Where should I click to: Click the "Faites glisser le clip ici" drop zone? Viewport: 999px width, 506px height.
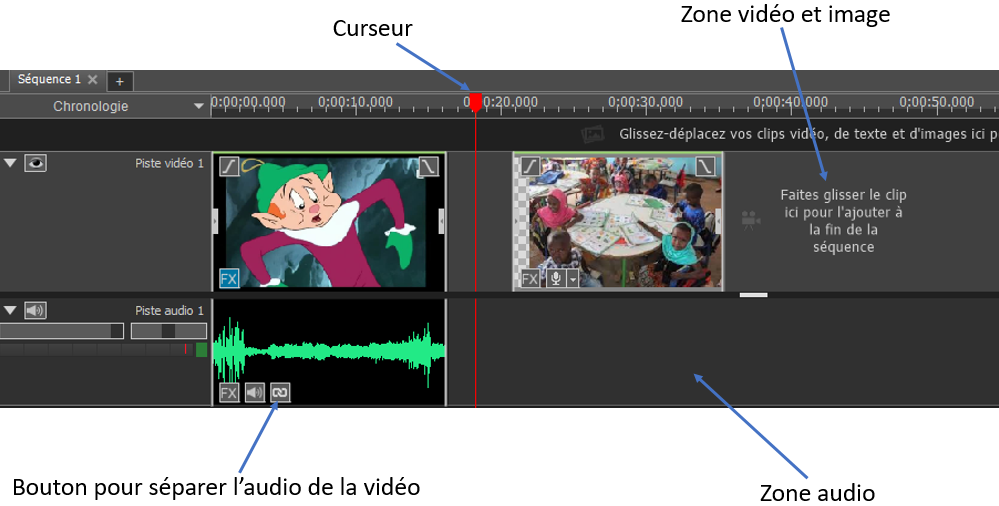(843, 220)
